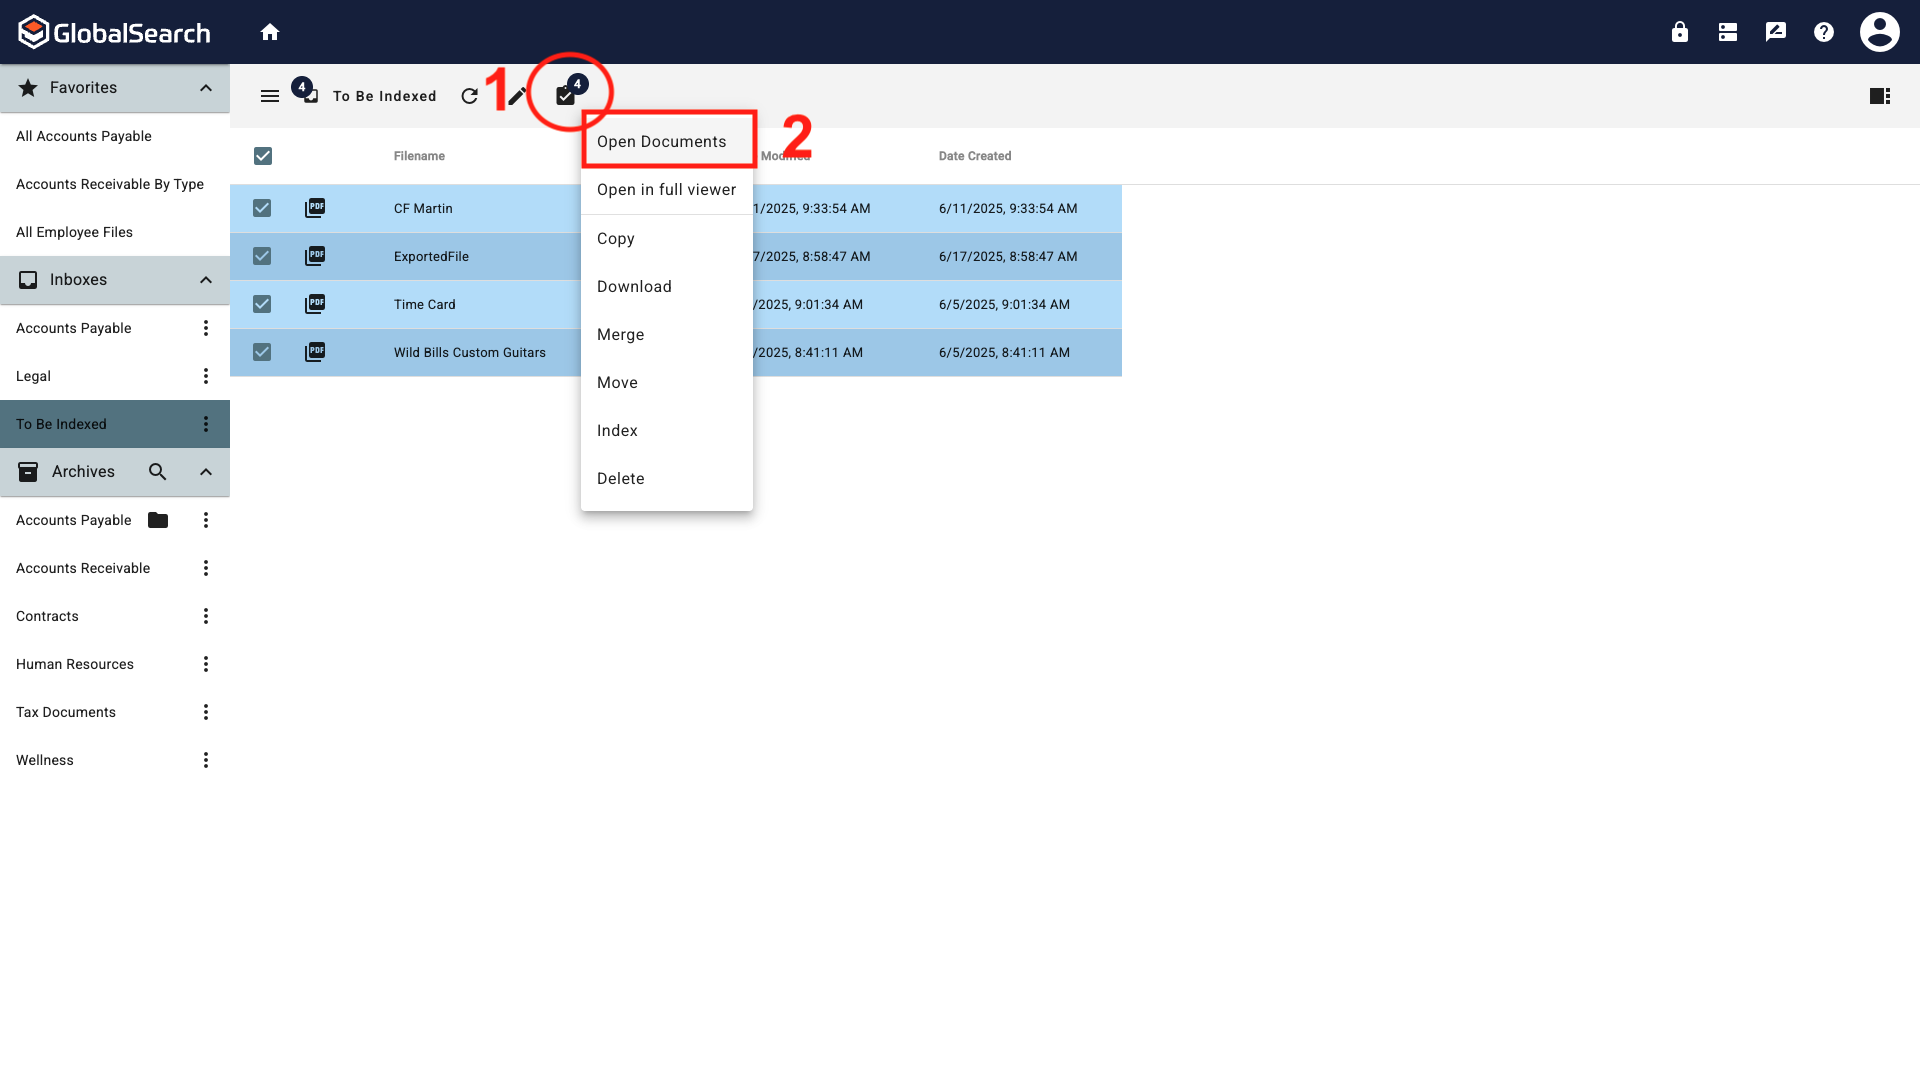1920x1080 pixels.
Task: Uncheck the CF Martin row checkbox
Action: point(261,208)
